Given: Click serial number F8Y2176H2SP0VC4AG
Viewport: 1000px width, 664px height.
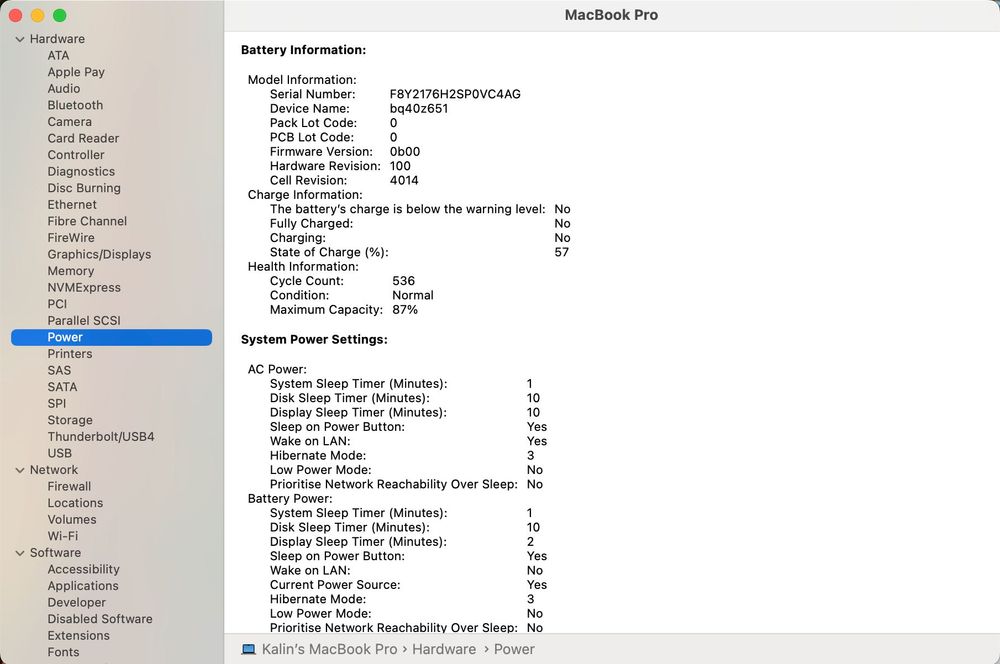Looking at the screenshot, I should click(455, 94).
